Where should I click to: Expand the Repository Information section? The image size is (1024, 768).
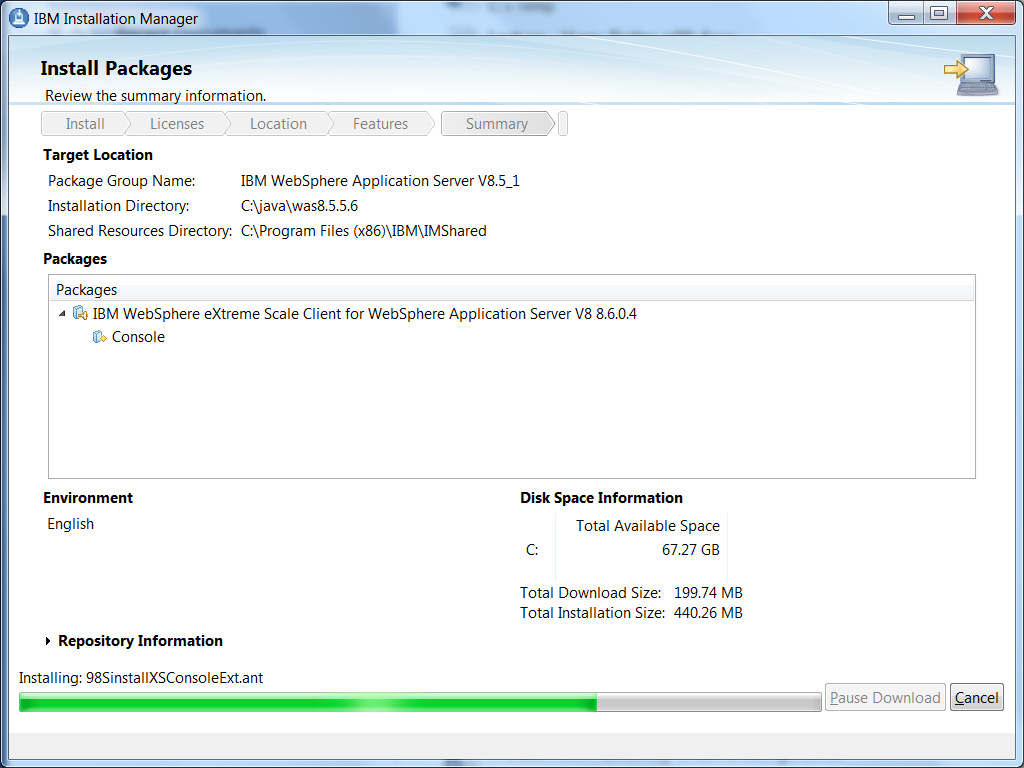pyautogui.click(x=48, y=641)
